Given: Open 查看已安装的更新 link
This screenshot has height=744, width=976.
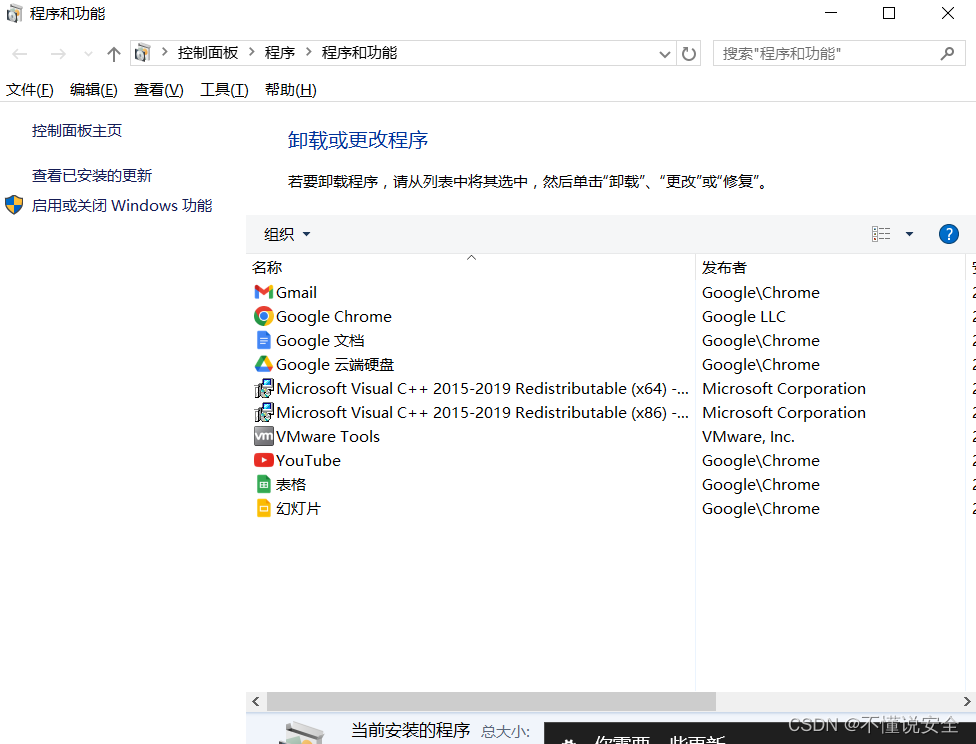Looking at the screenshot, I should pyautogui.click(x=92, y=176).
